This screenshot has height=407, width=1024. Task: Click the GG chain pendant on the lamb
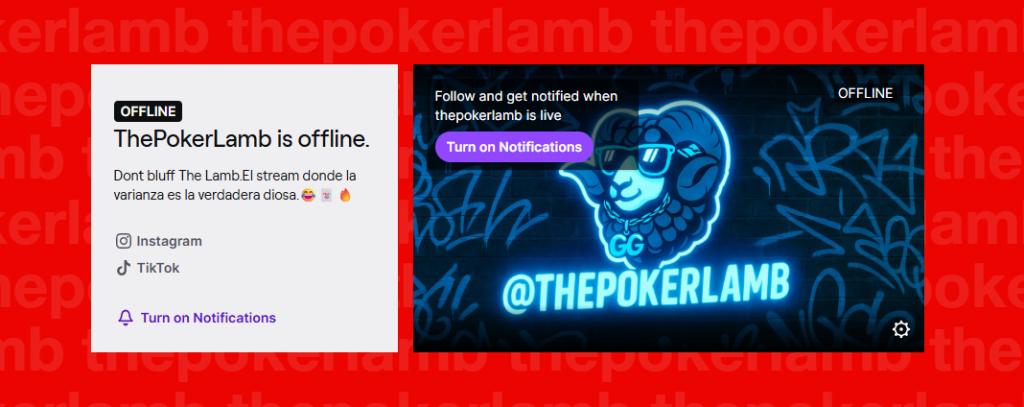tap(628, 243)
